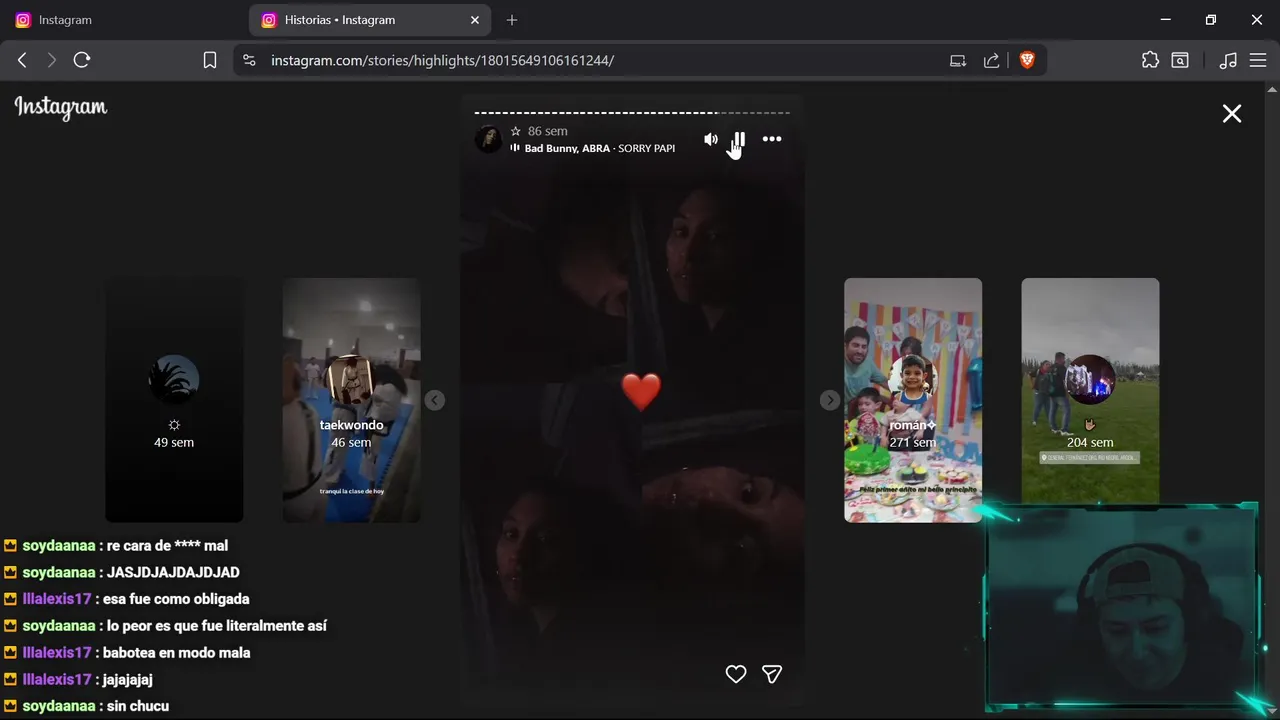This screenshot has width=1280, height=720.
Task: Click chat message 'jajajajaj'
Action: 128,679
